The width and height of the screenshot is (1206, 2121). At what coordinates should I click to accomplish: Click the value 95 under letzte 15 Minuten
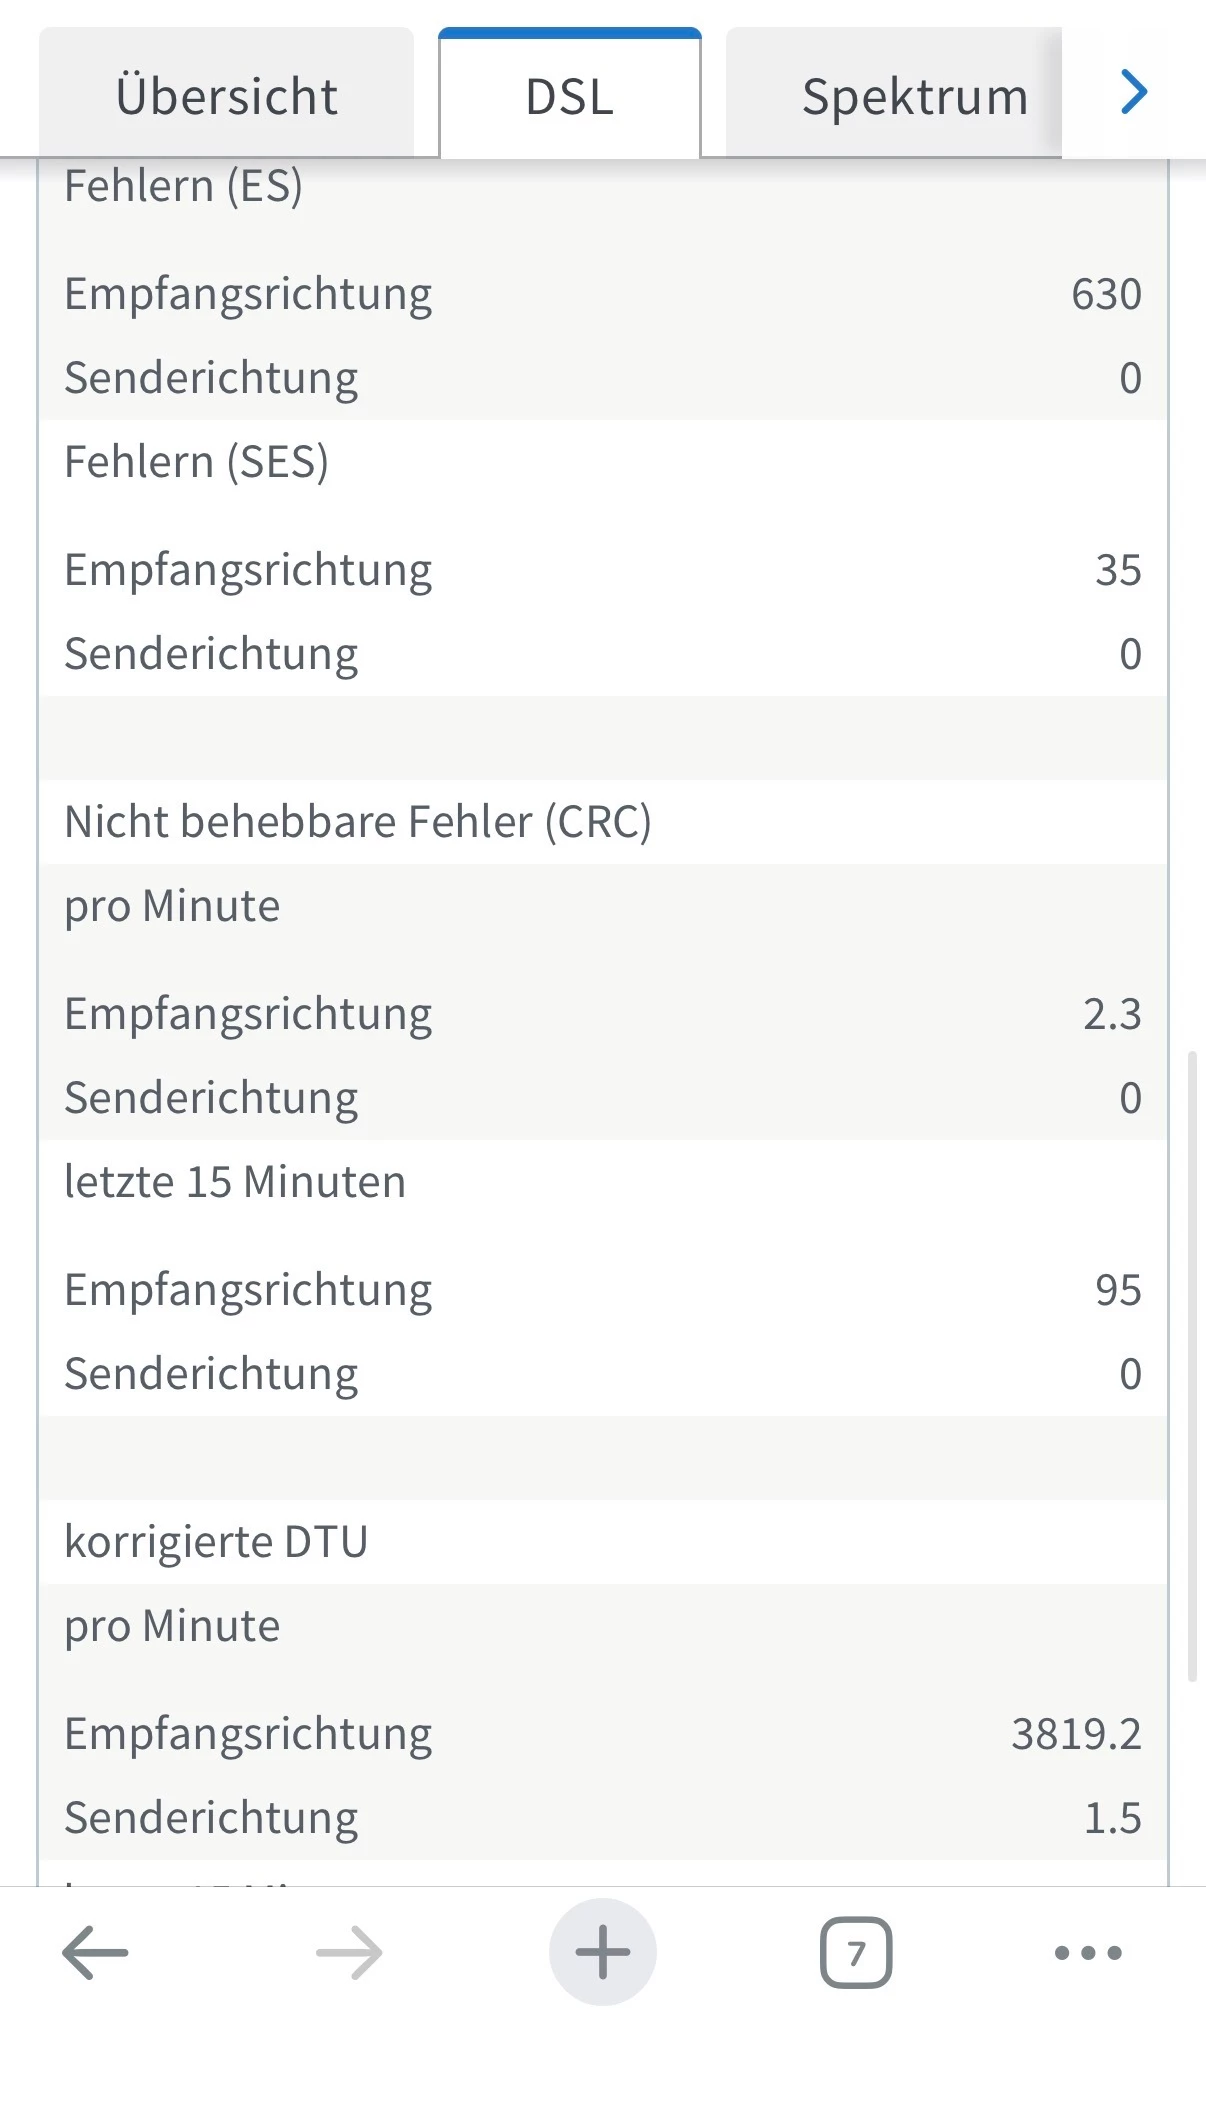click(x=1117, y=1290)
